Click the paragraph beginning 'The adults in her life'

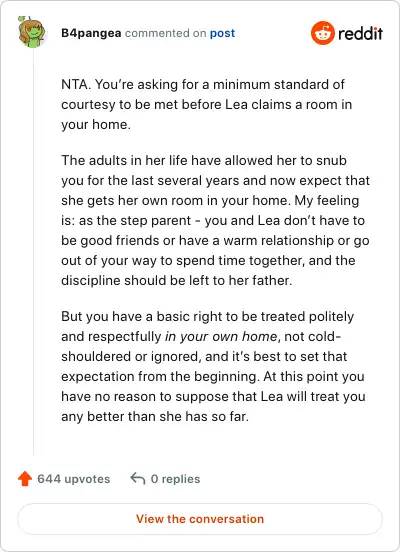pyautogui.click(x=215, y=220)
